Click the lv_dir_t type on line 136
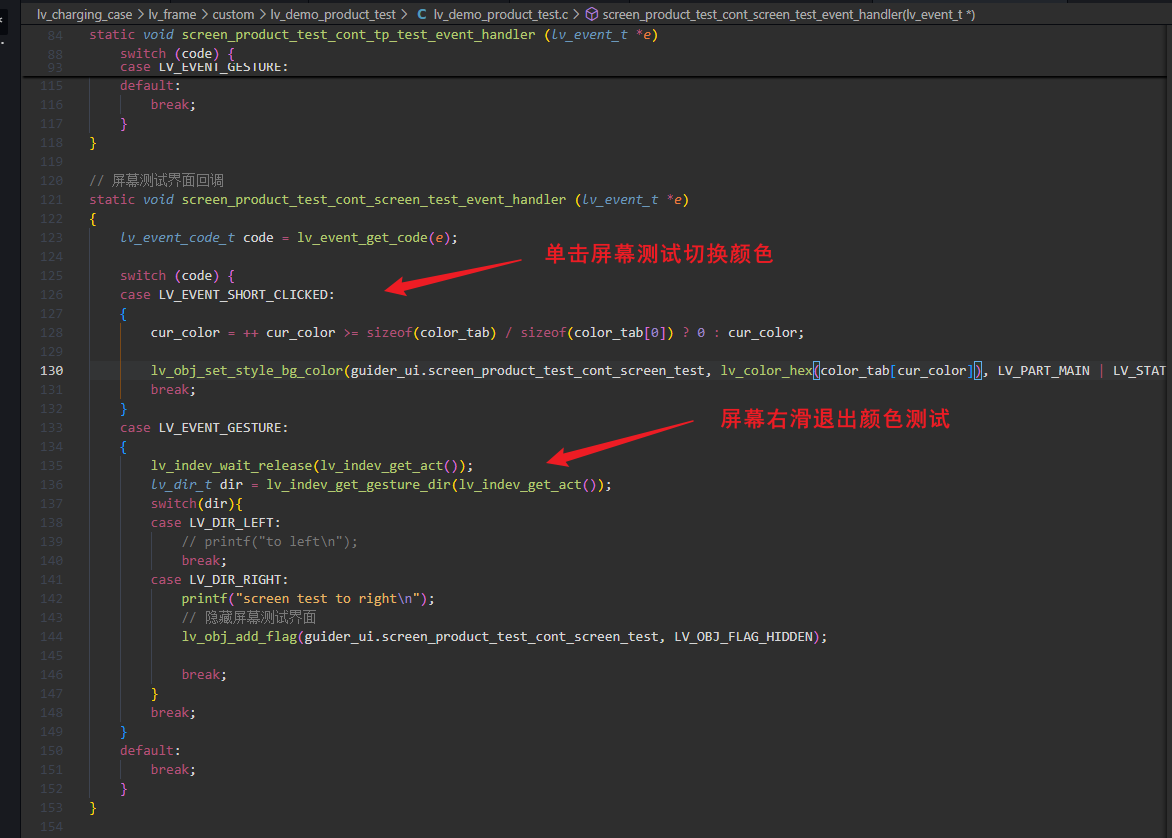1172x838 pixels. 181,484
